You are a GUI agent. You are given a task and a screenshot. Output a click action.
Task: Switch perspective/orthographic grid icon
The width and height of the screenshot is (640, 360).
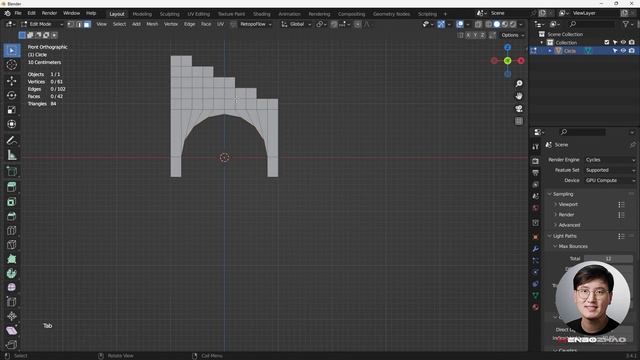519,121
